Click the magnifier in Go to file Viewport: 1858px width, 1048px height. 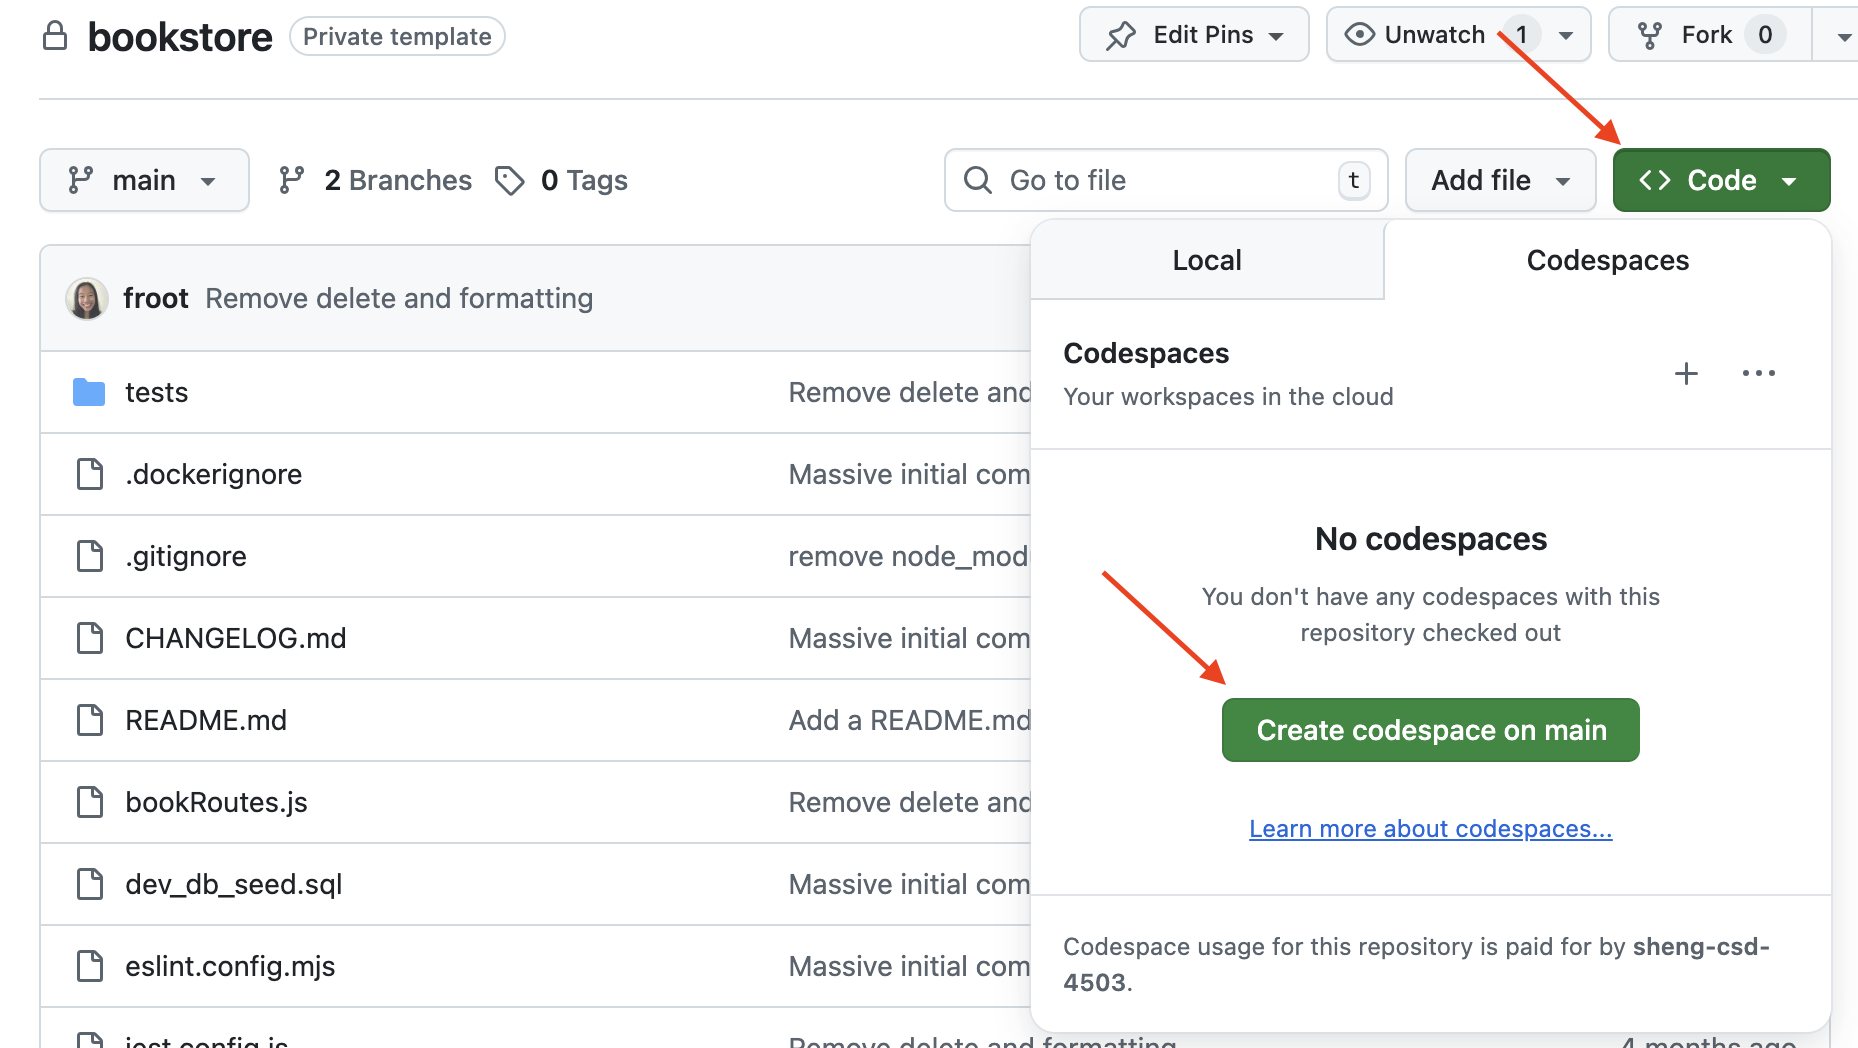pos(977,180)
